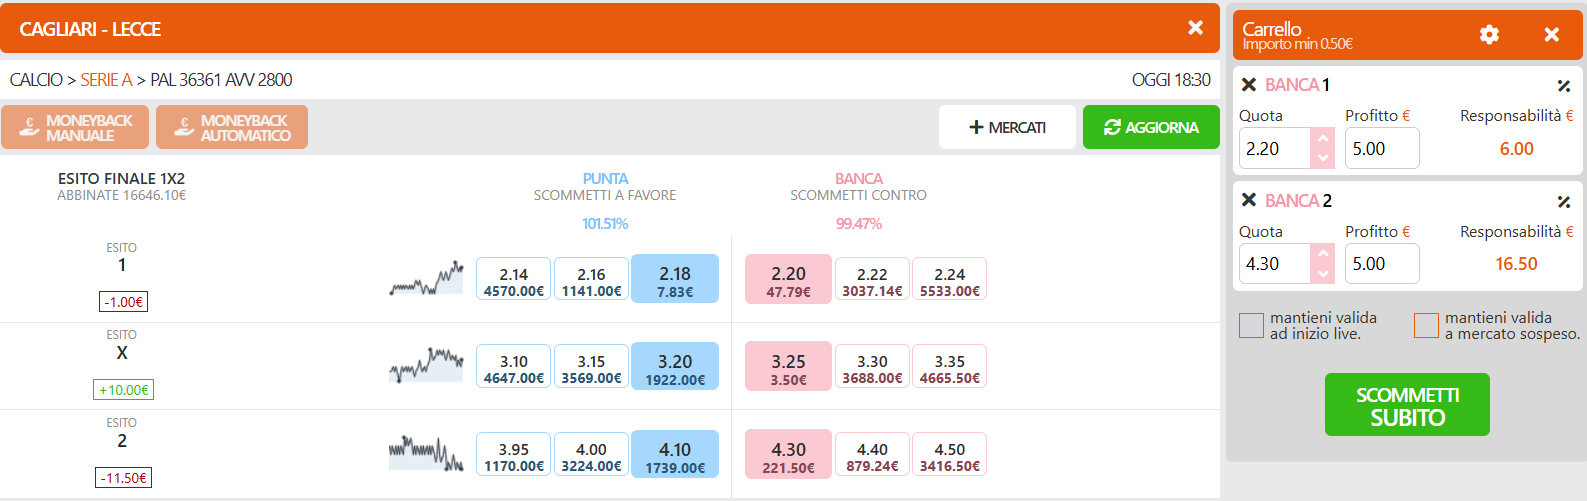Remove BANCA 2 bet with X icon
The image size is (1587, 501).
(1249, 200)
